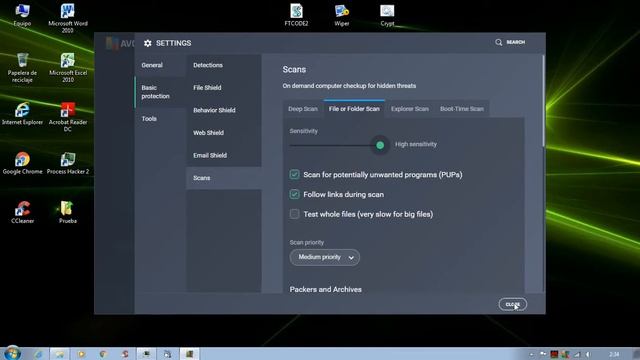Show hidden system tray icons

[531, 354]
